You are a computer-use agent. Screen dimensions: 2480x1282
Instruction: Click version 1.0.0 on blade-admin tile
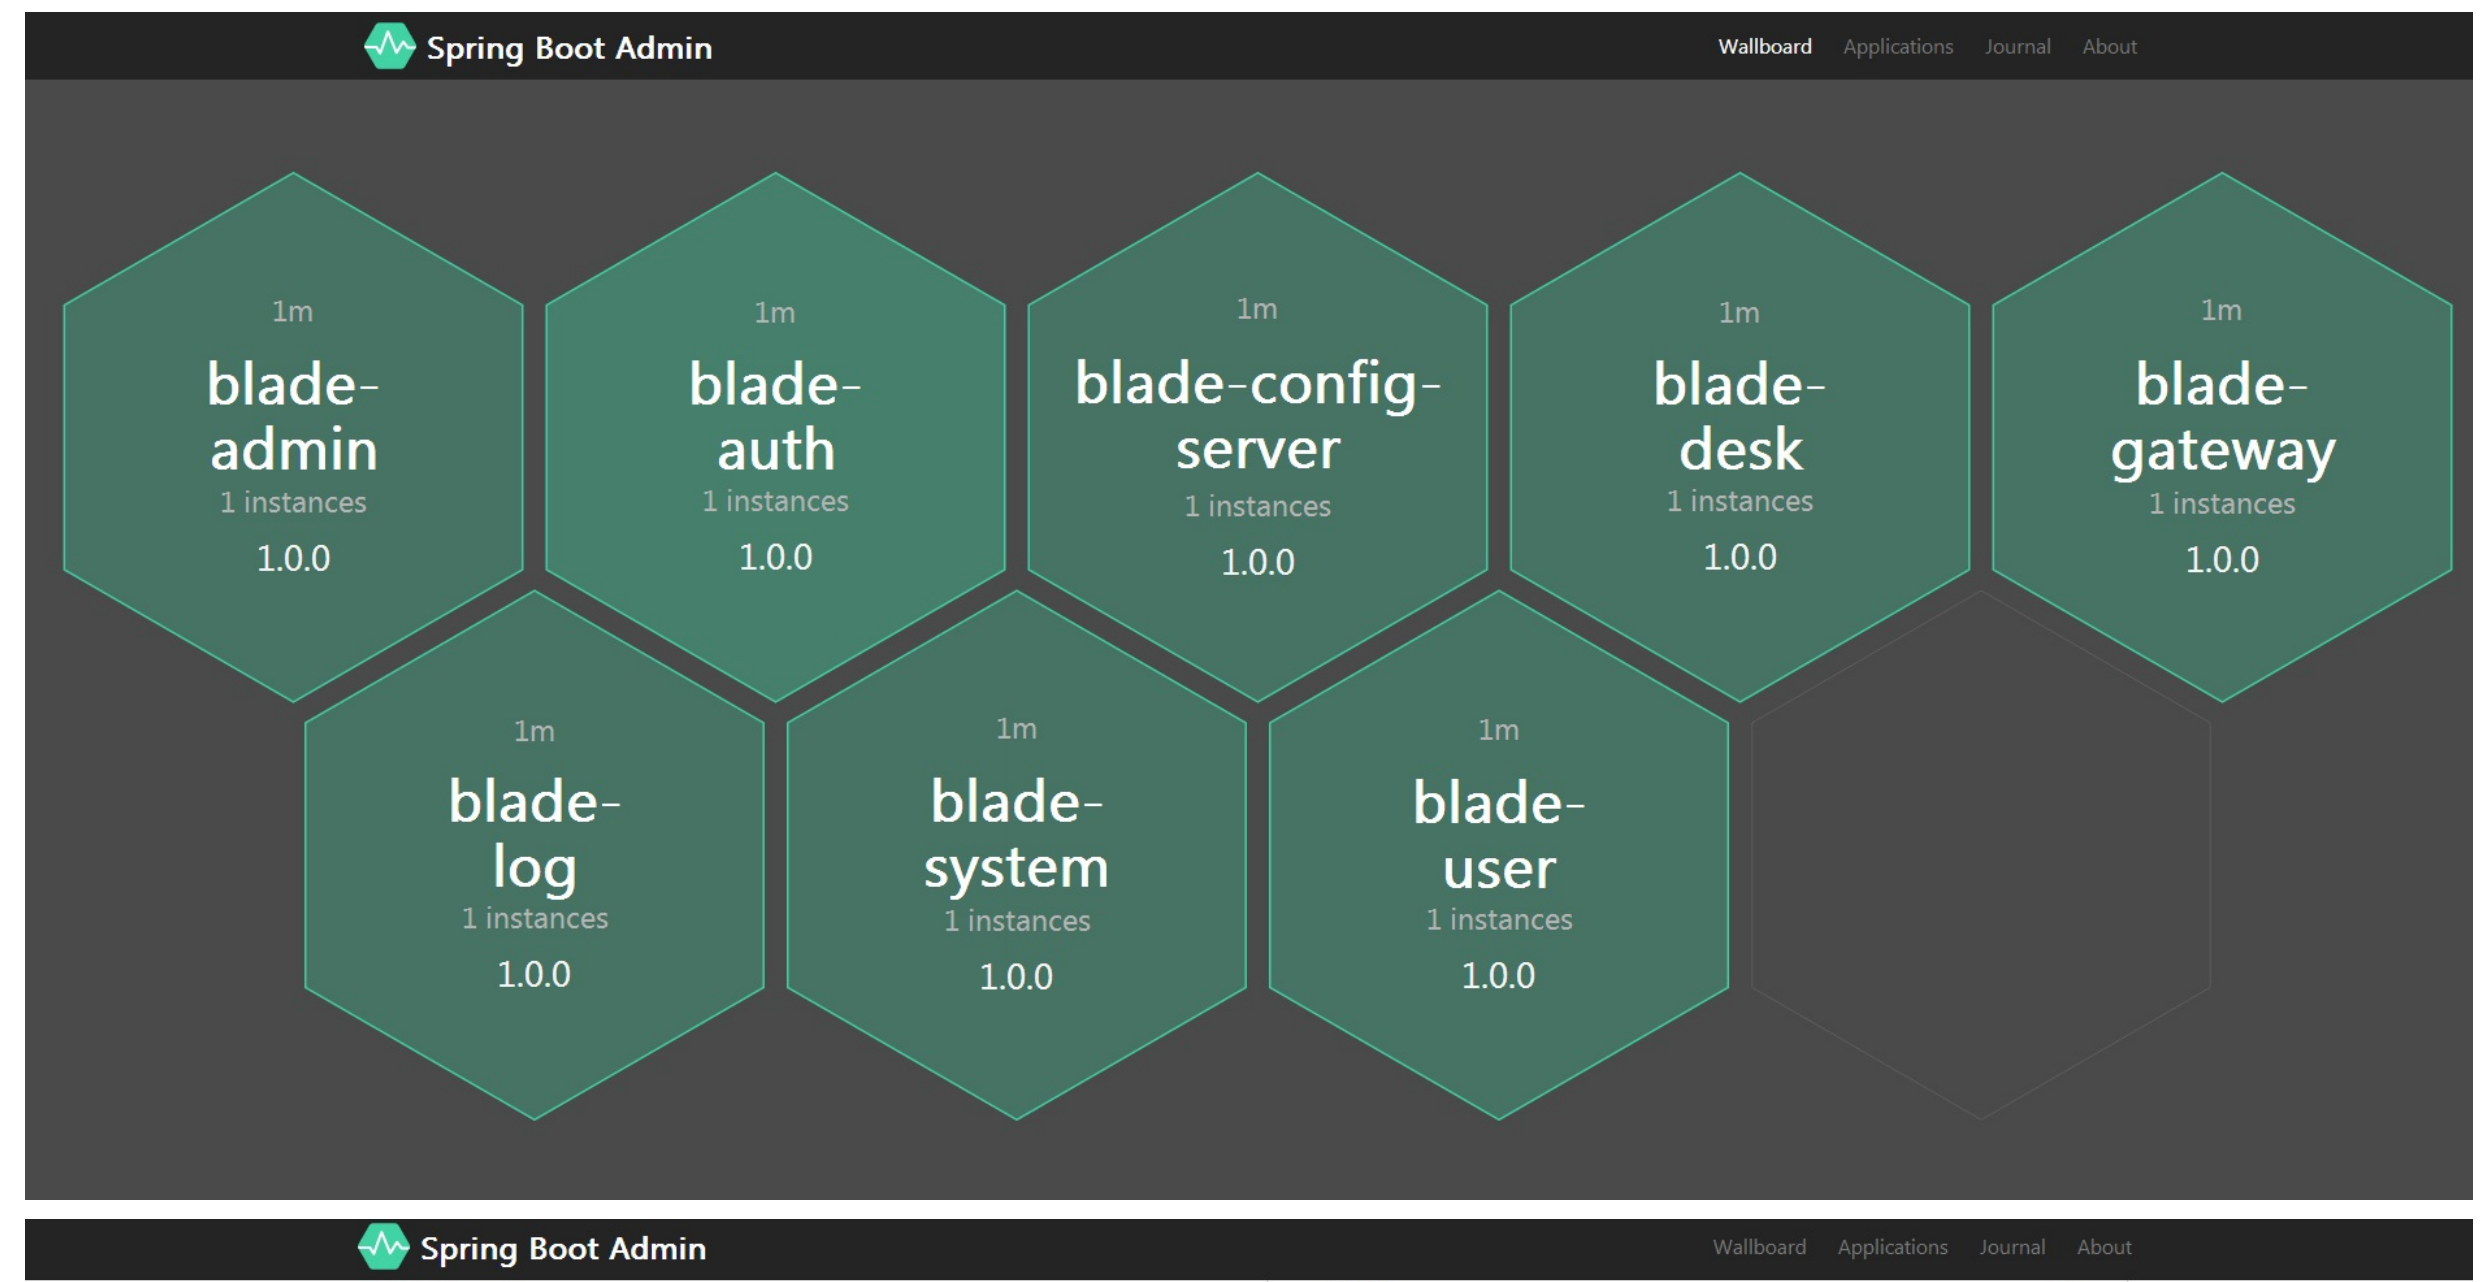point(293,558)
